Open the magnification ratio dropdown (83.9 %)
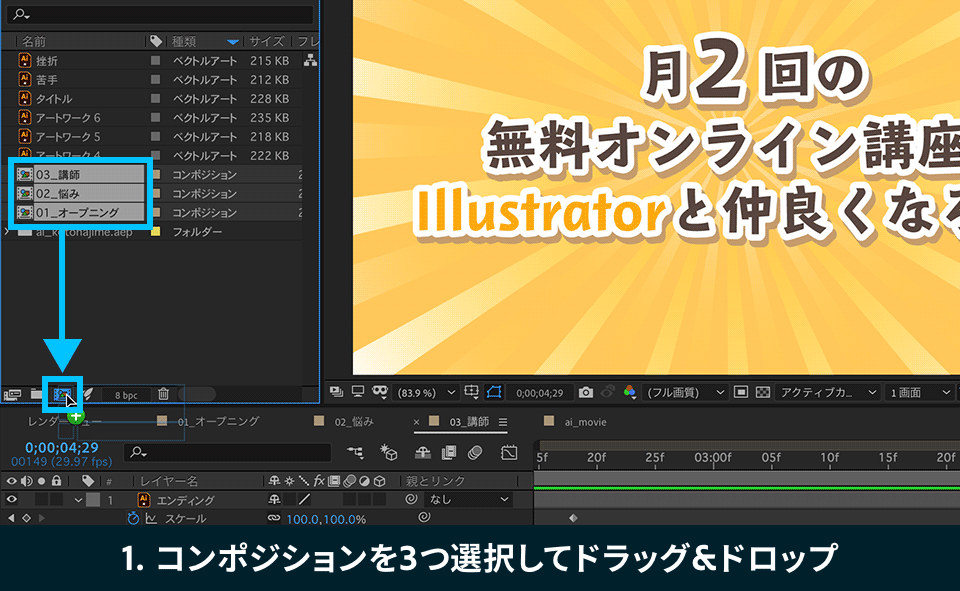The width and height of the screenshot is (960, 591). click(426, 393)
